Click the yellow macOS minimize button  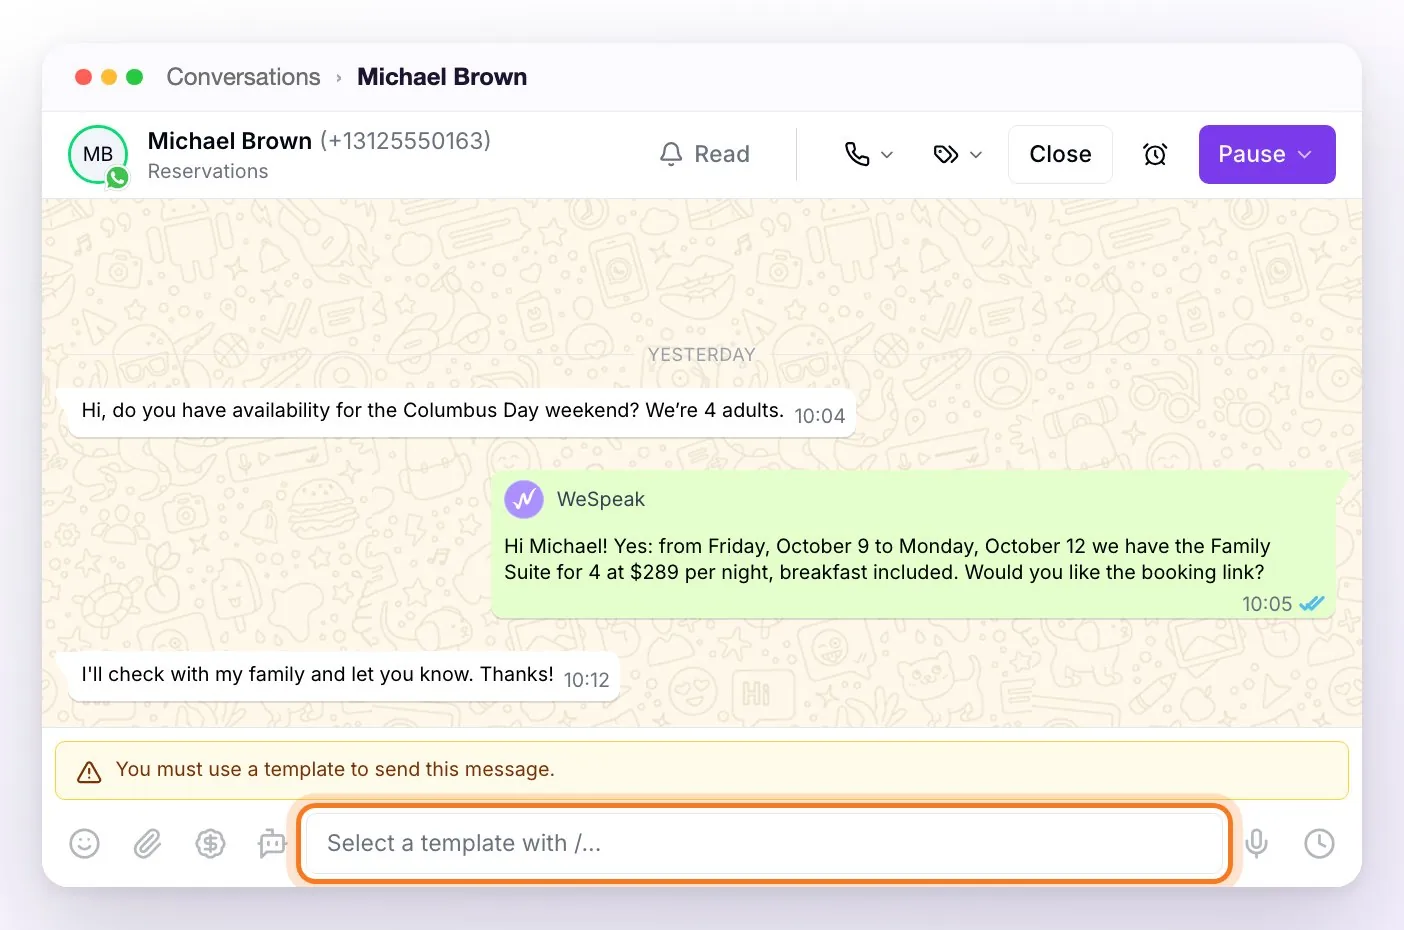pyautogui.click(x=109, y=77)
